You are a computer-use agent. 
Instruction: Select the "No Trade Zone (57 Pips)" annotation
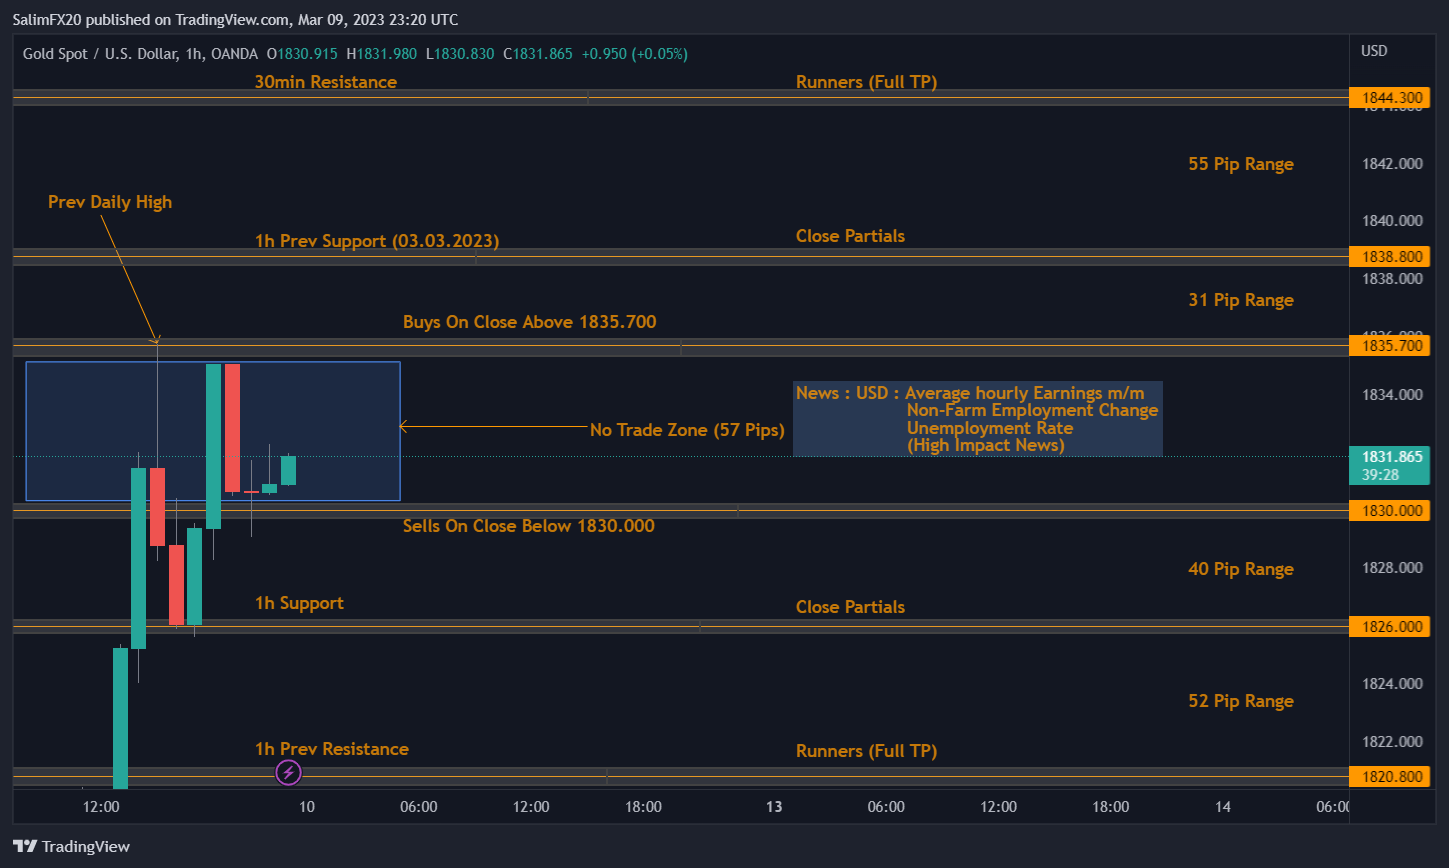(686, 430)
